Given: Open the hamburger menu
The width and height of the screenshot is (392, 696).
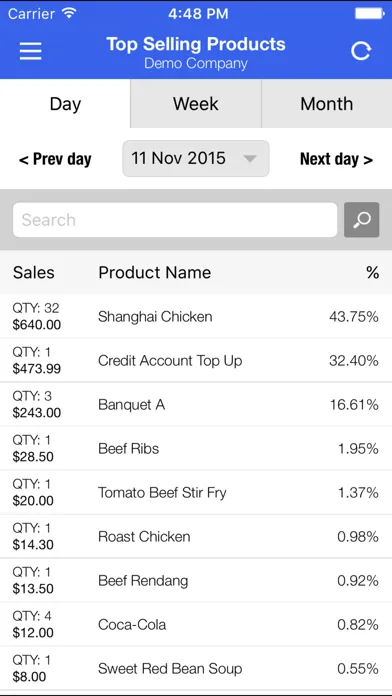Looking at the screenshot, I should (31, 51).
